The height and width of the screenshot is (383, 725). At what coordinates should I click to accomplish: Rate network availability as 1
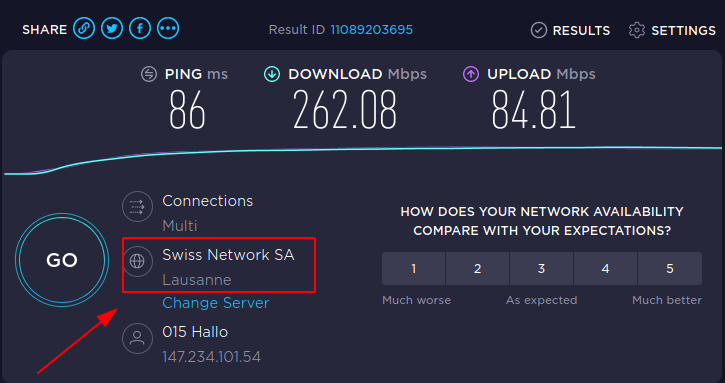(413, 268)
